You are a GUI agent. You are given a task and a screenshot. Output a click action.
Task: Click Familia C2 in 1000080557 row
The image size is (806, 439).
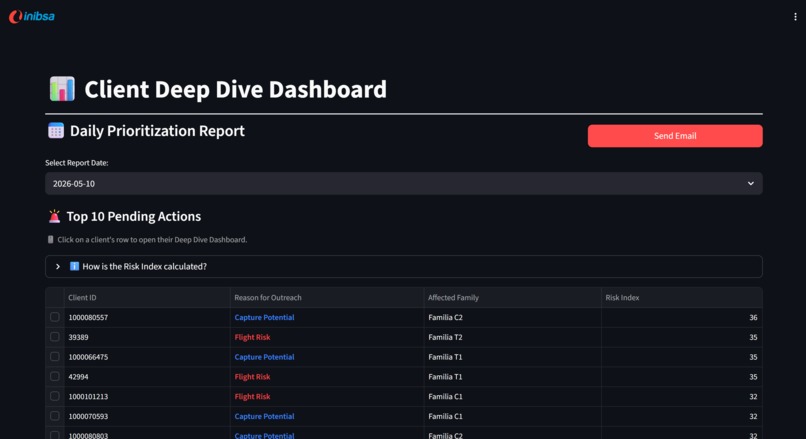[445, 318]
